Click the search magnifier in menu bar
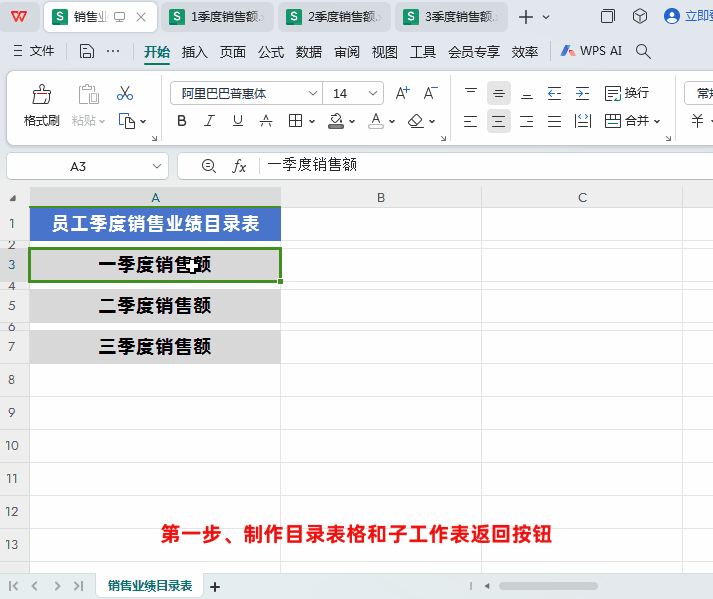The image size is (713, 599). pos(644,52)
